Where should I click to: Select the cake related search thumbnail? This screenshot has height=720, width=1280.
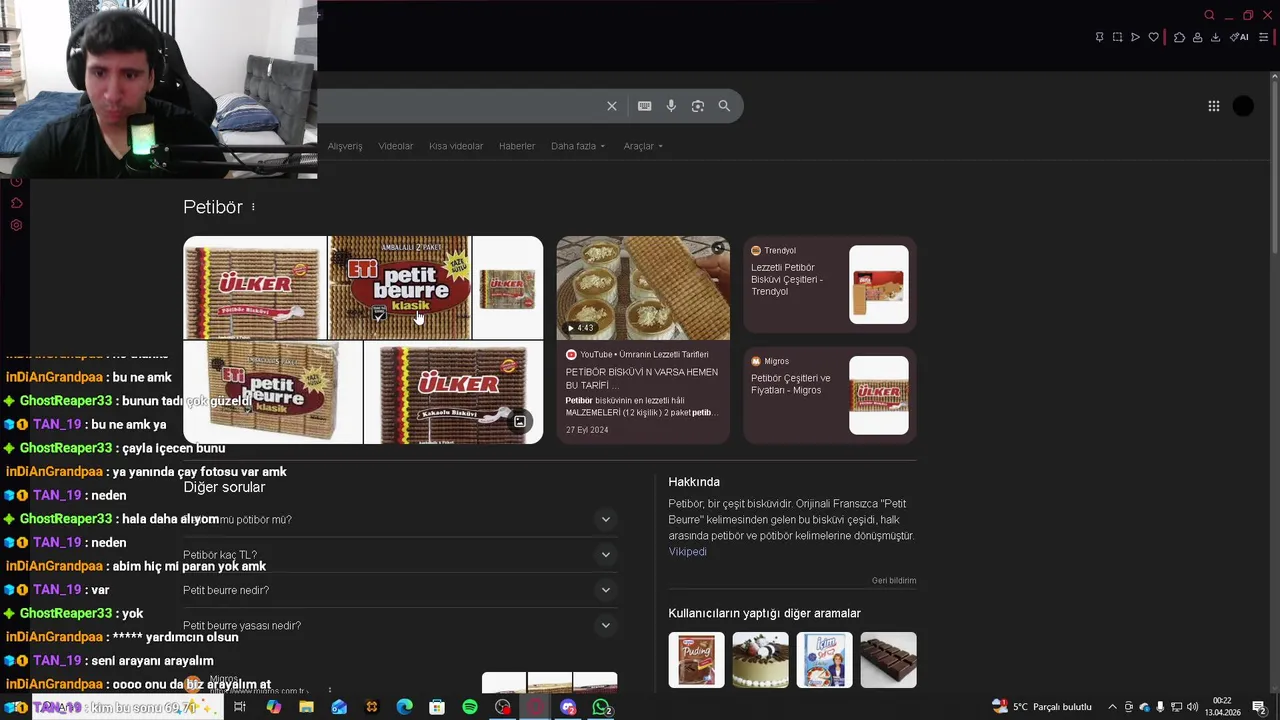tap(760, 660)
